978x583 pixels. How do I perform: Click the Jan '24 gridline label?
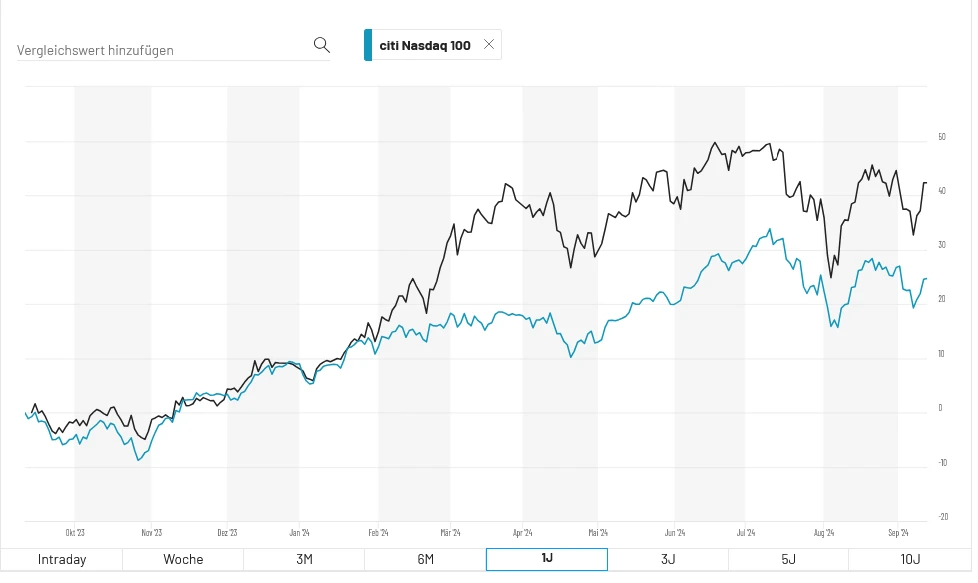coord(301,533)
